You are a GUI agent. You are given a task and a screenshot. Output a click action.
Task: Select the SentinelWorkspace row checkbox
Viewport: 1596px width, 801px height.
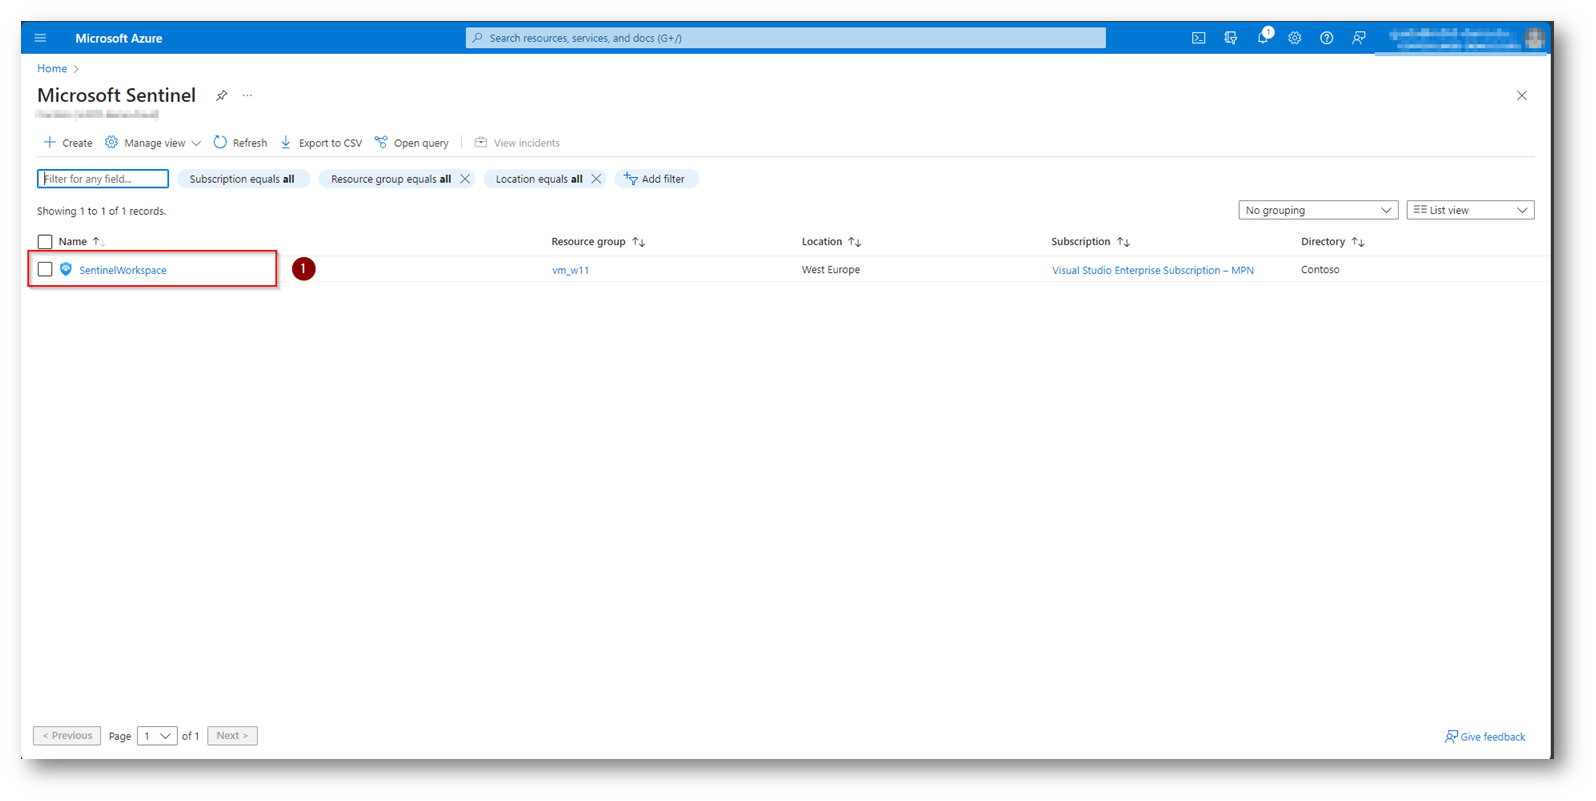(x=45, y=270)
